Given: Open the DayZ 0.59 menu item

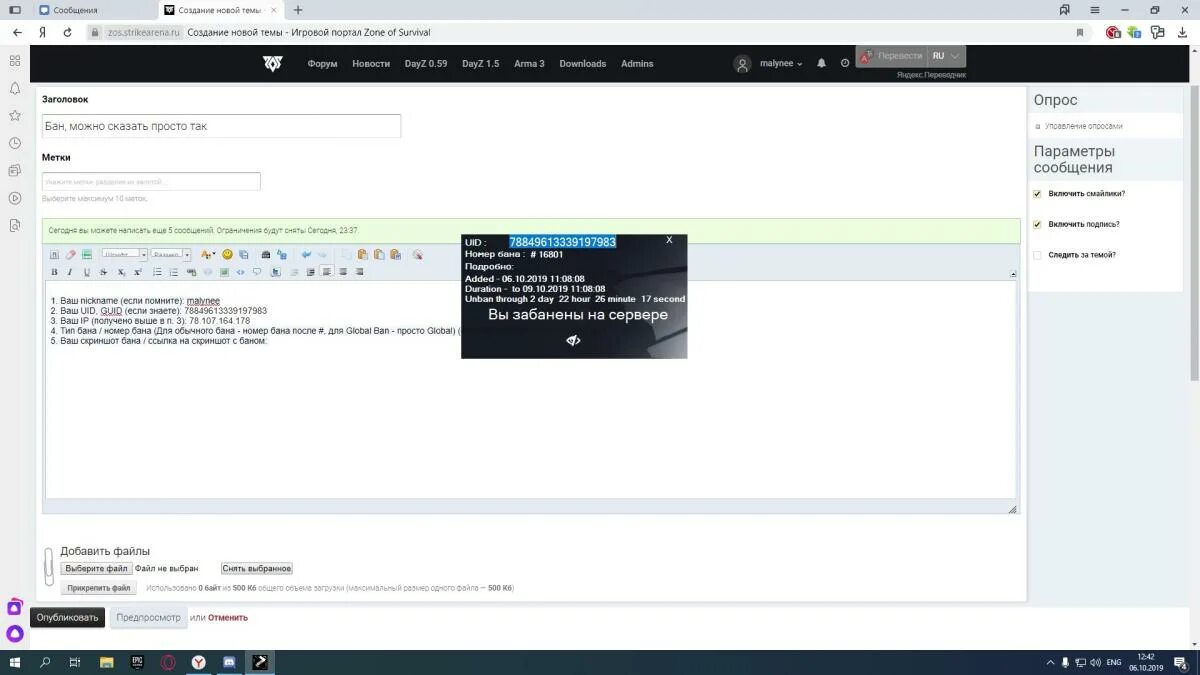Looking at the screenshot, I should click(x=426, y=63).
